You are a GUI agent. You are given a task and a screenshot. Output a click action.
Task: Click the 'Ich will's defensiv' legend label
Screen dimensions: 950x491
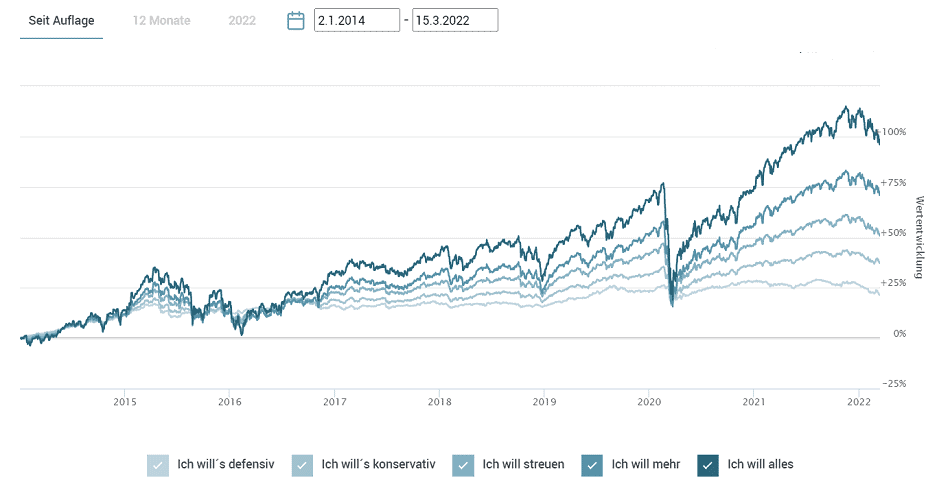pos(225,464)
